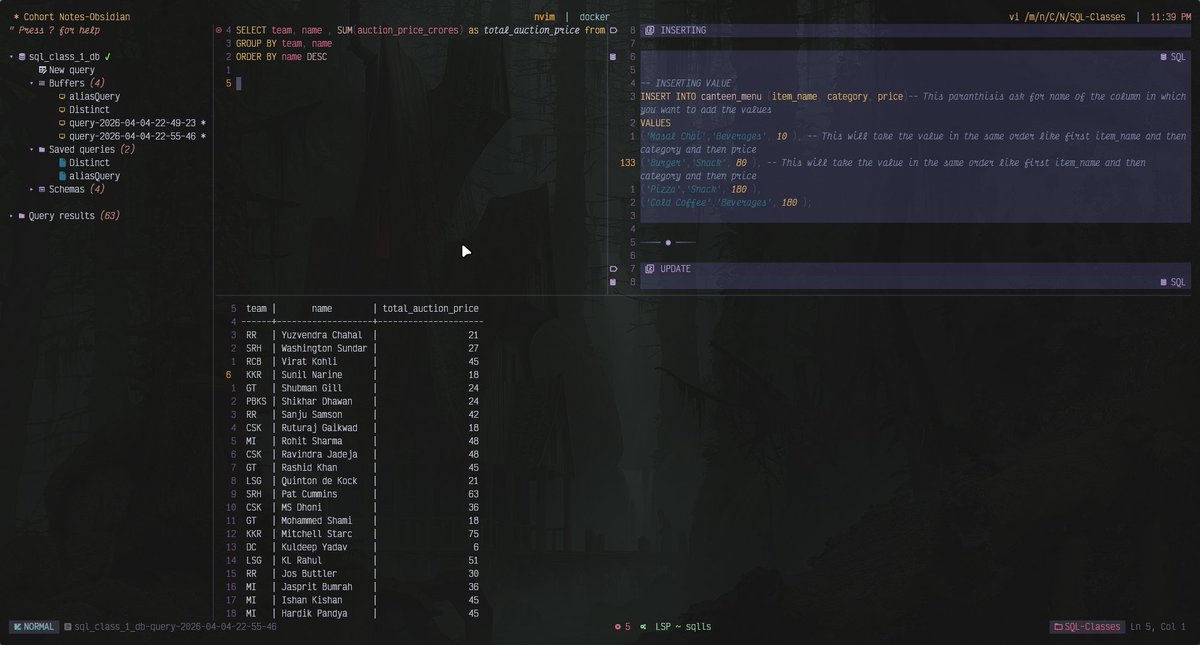Click the Ln 5, Col 1 position indicator
The image size is (1200, 645).
pos(1157,627)
